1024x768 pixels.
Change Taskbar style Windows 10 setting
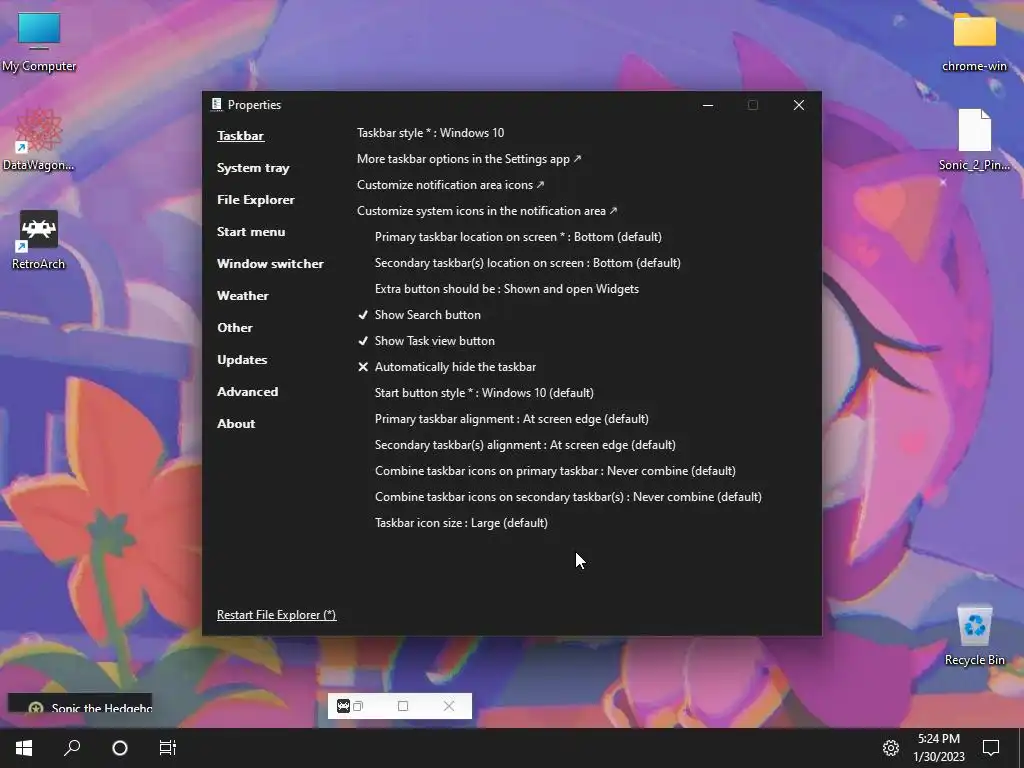(x=430, y=133)
